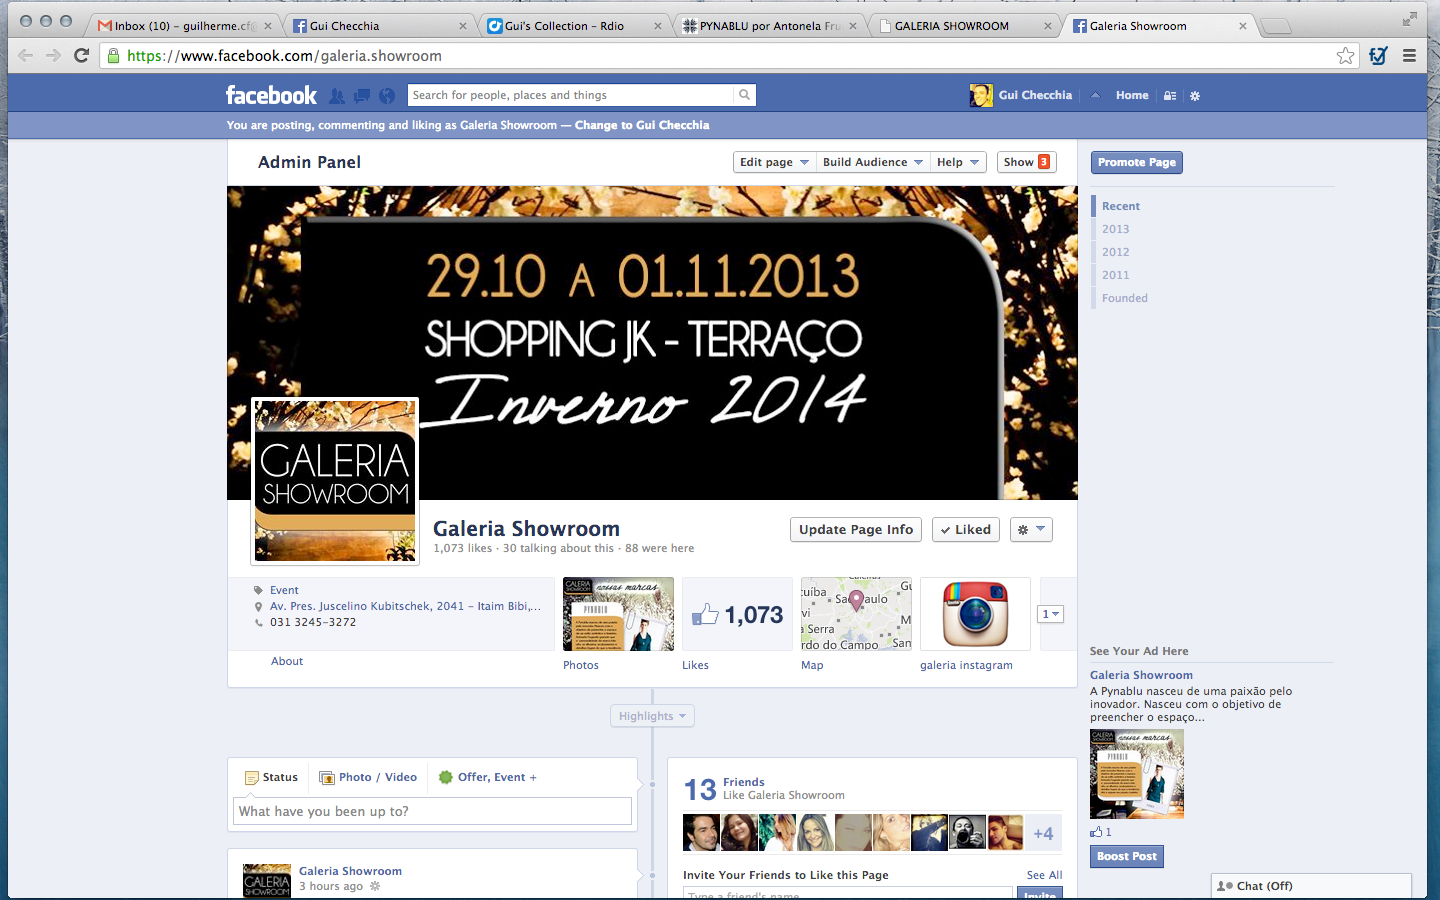The image size is (1440, 900).
Task: Open account settings gear in blue header
Action: point(1195,96)
